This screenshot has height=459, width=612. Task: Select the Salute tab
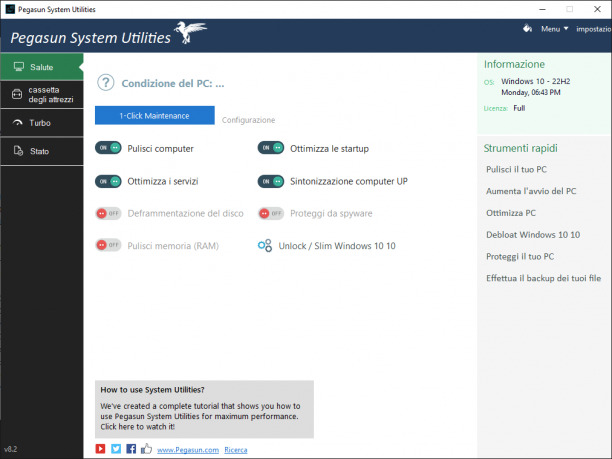click(42, 67)
